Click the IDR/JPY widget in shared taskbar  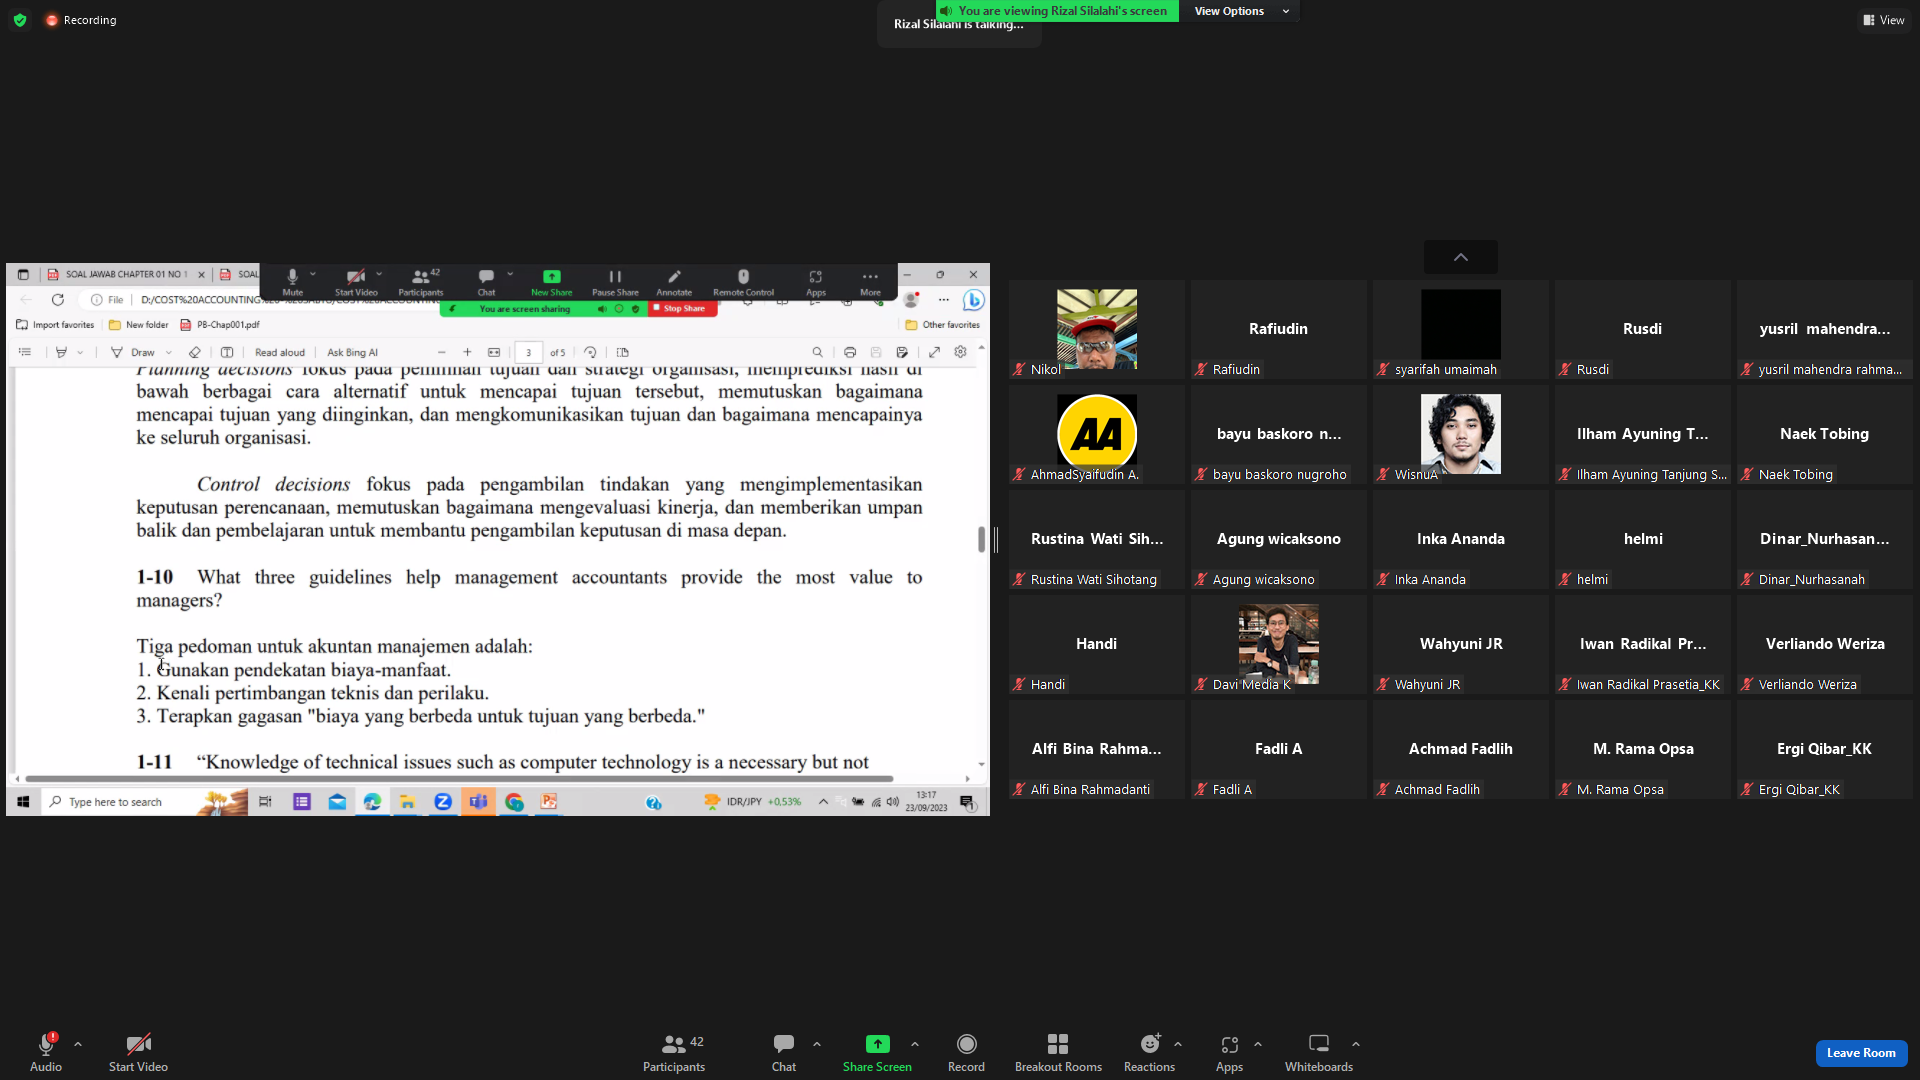(753, 802)
